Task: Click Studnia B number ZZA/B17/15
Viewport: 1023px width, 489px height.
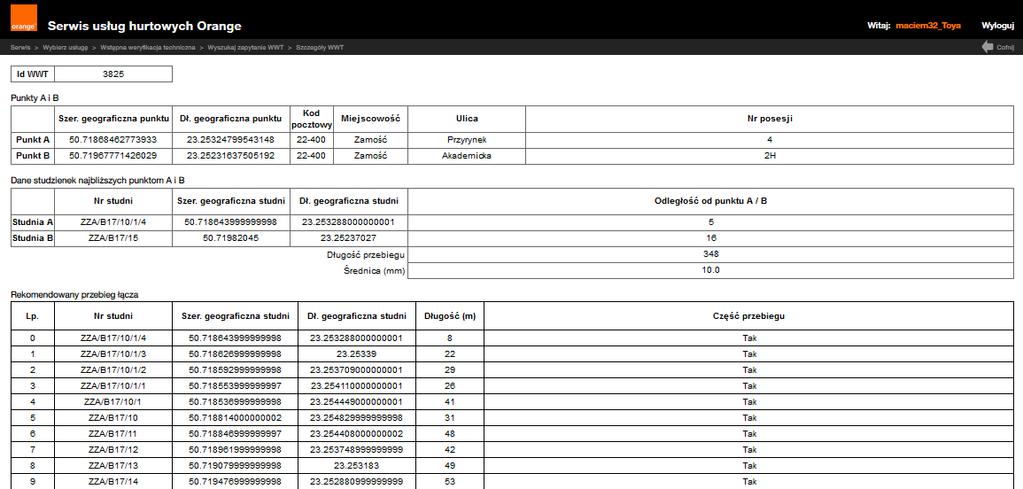Action: pyautogui.click(x=114, y=238)
